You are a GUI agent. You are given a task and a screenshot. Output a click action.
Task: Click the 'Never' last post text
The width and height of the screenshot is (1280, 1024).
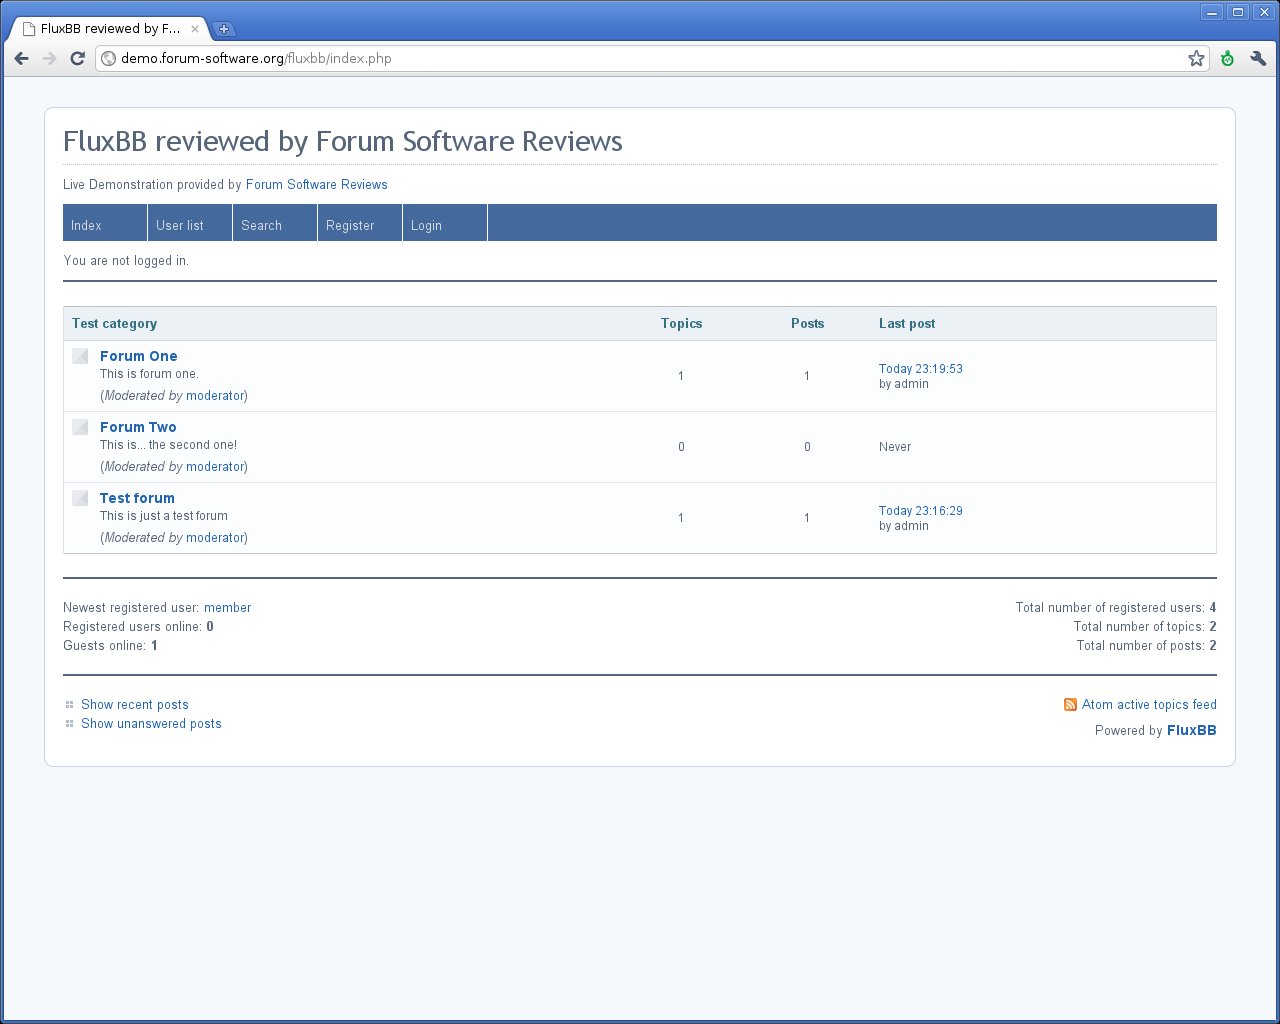(895, 447)
